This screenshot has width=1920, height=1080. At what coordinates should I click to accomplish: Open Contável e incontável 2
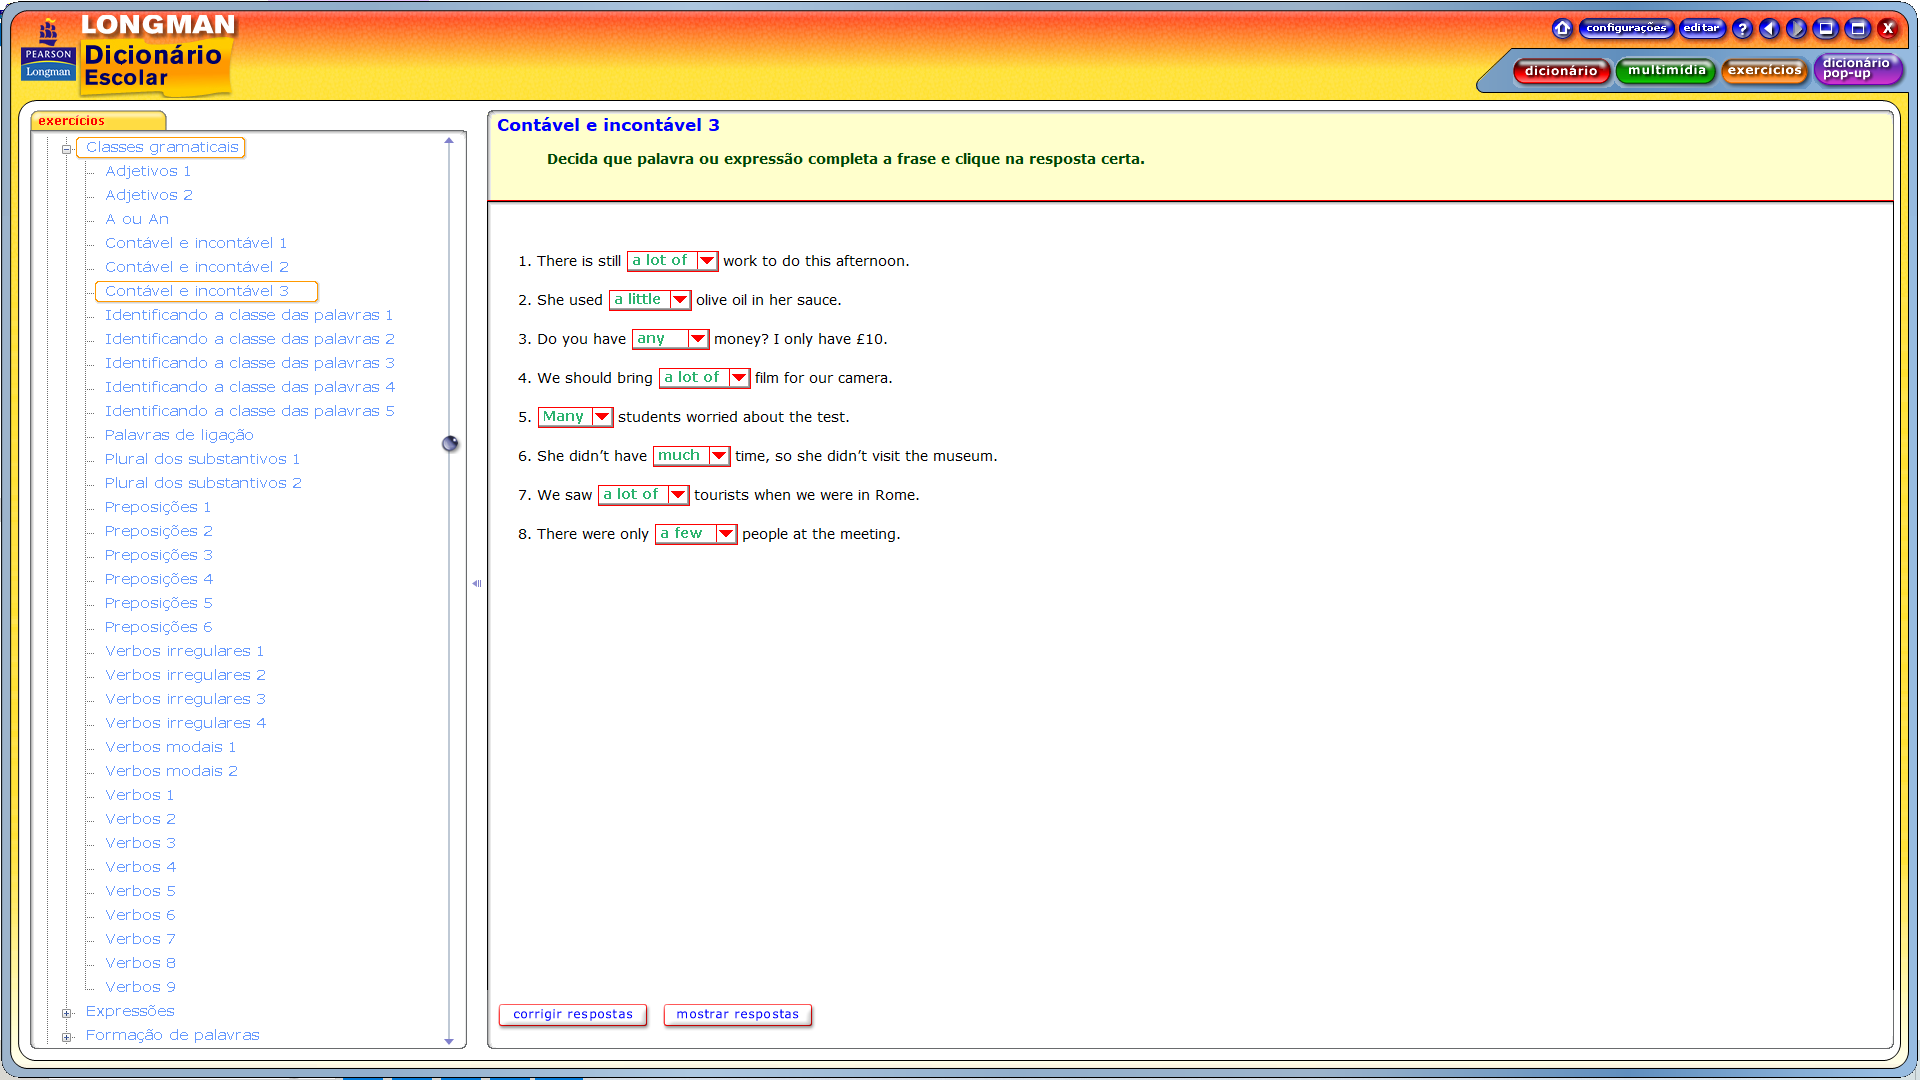point(197,267)
